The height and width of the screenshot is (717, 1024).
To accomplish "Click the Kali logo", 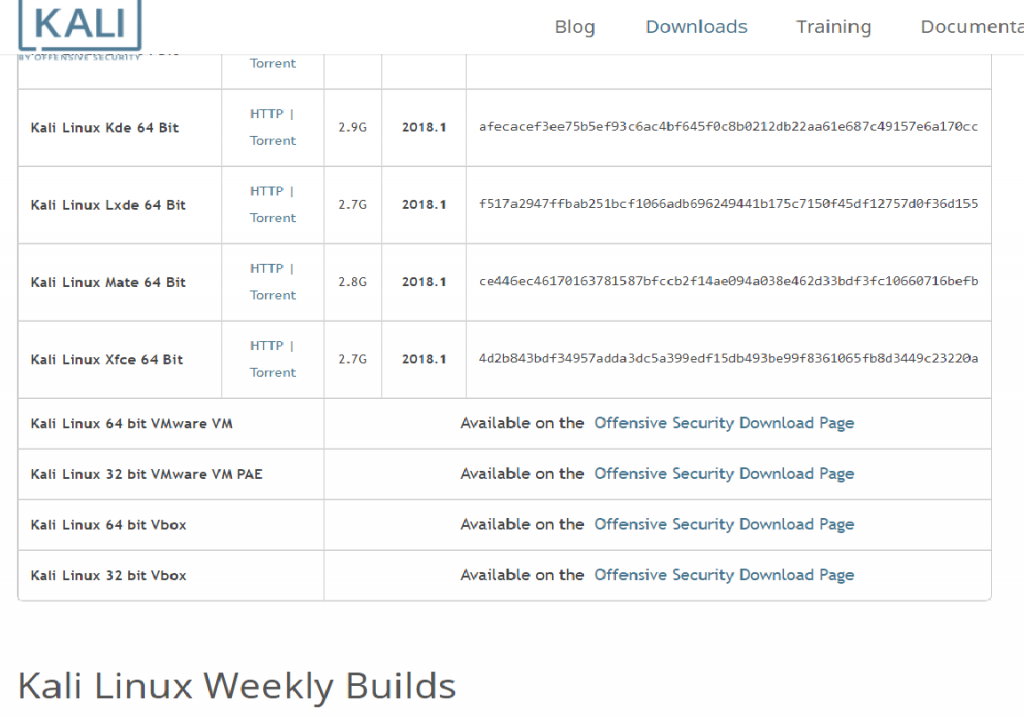I will [80, 29].
